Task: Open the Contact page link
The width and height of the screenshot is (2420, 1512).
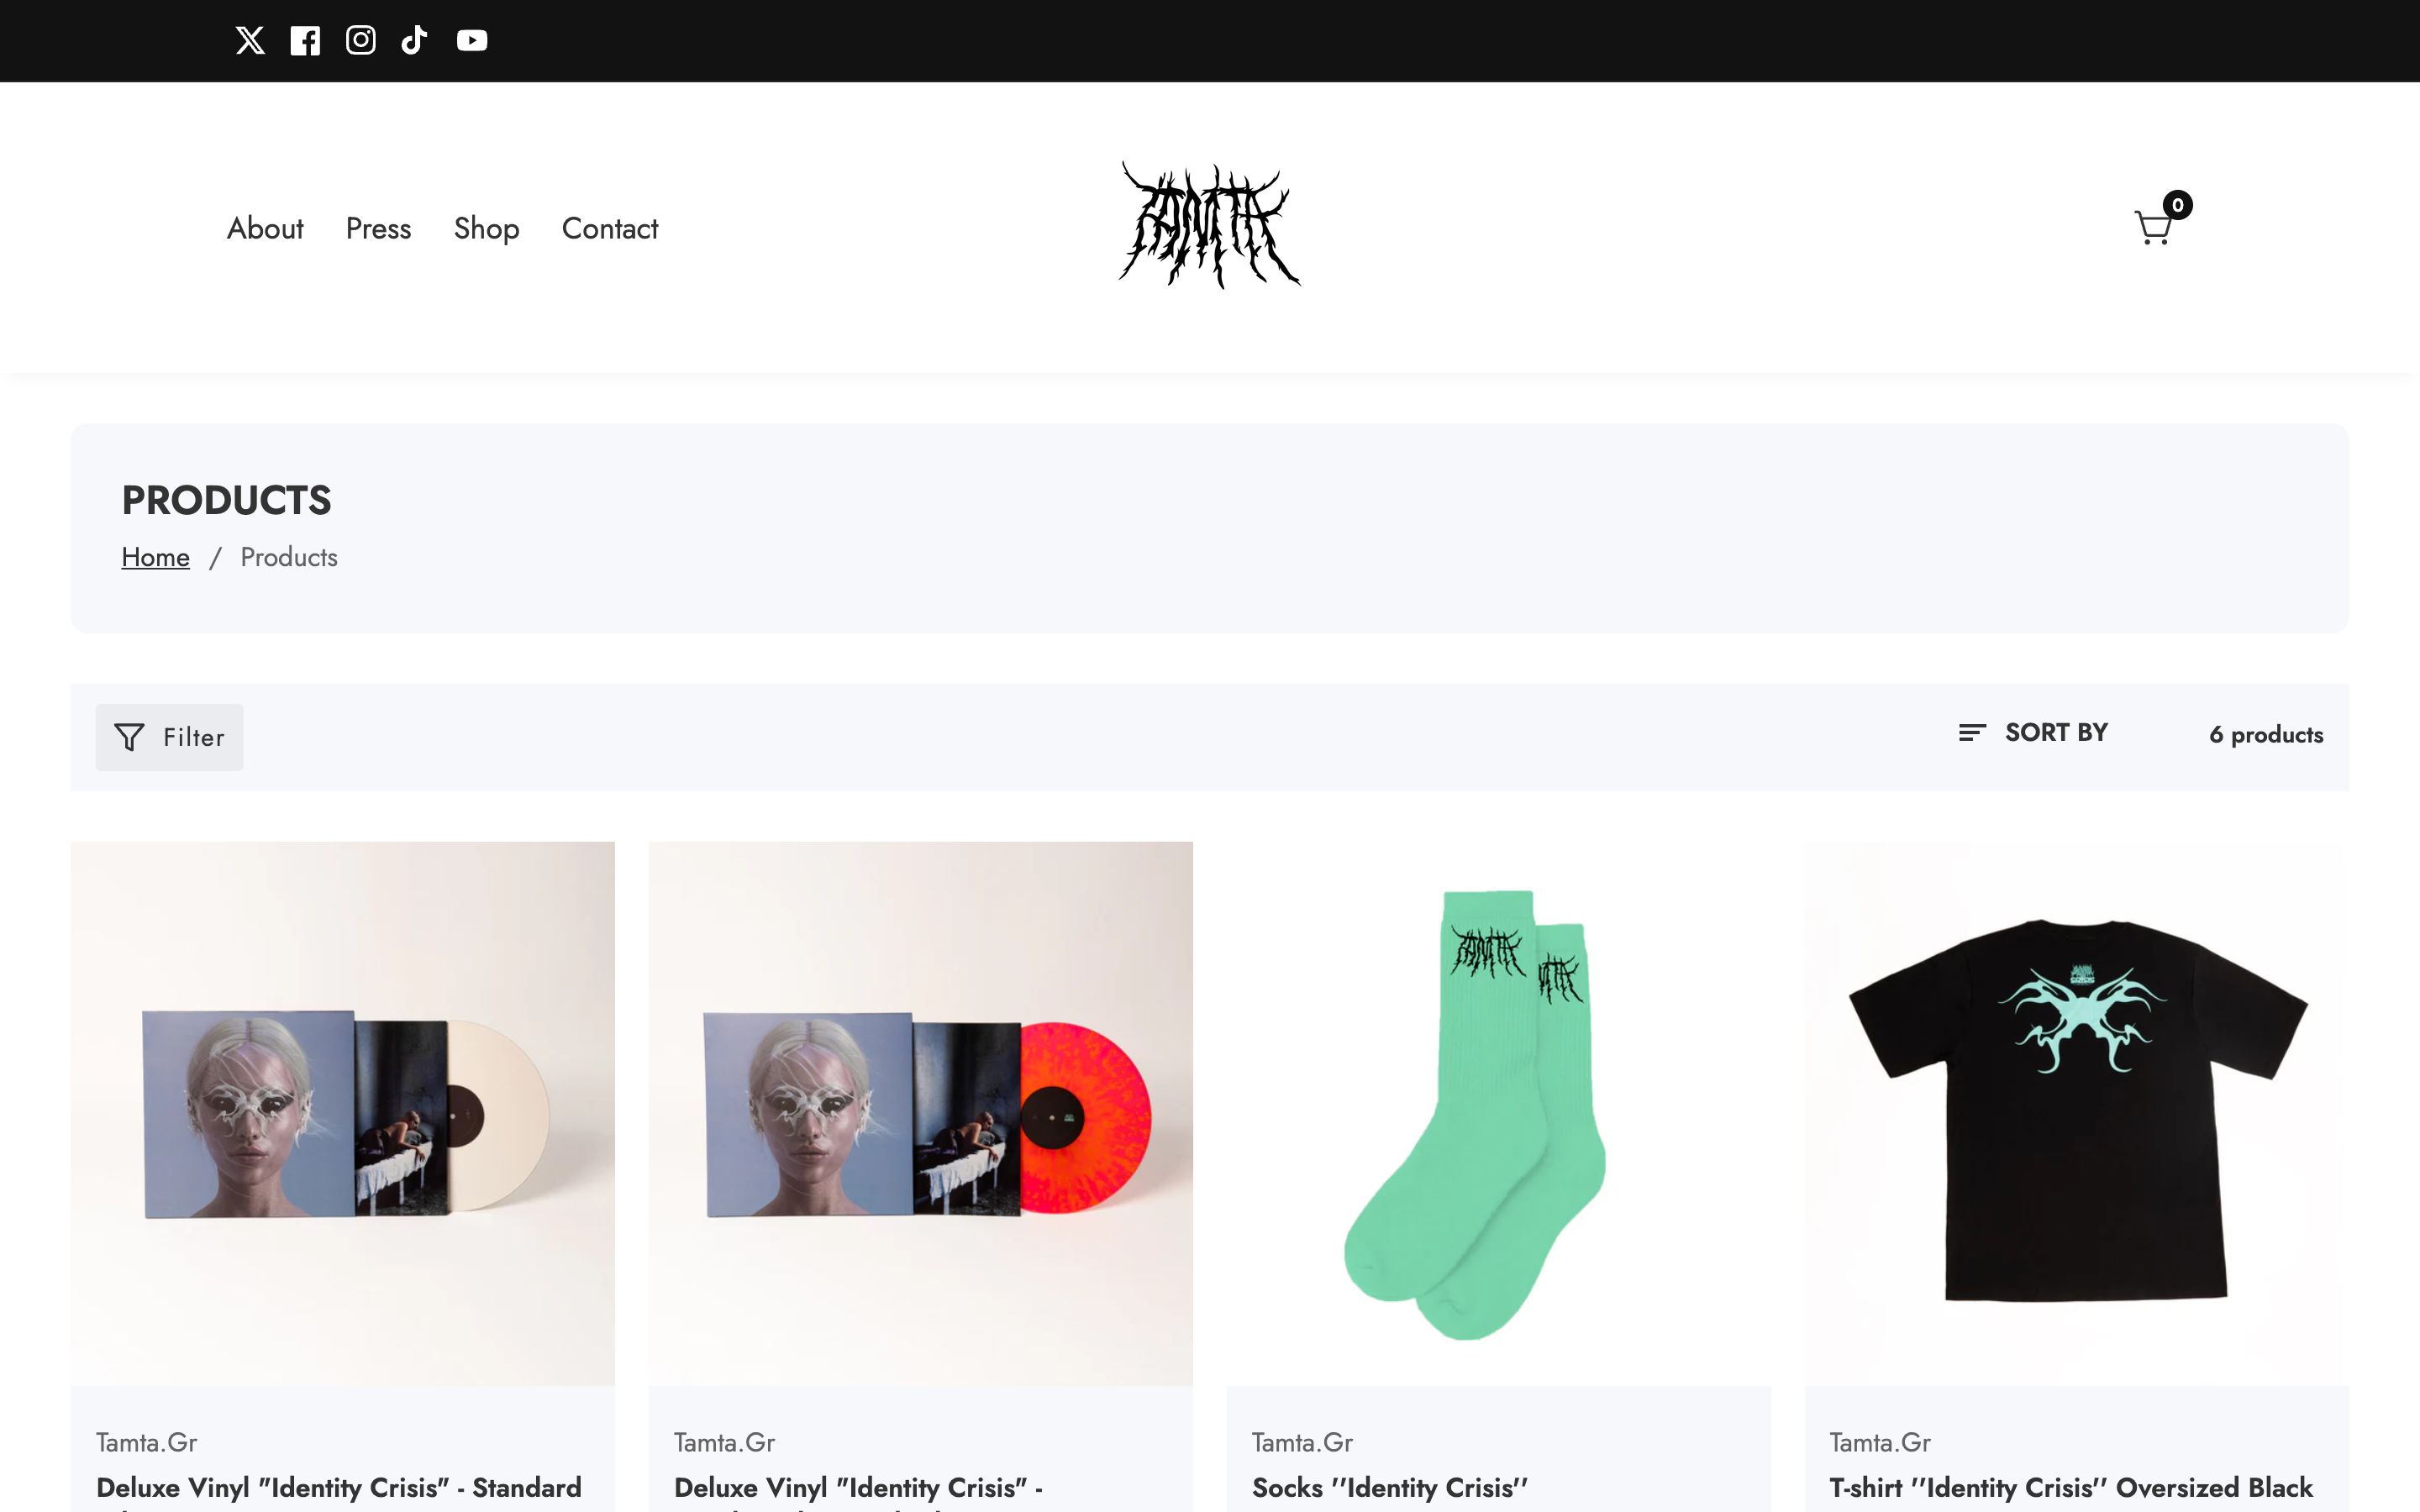Action: click(x=610, y=228)
